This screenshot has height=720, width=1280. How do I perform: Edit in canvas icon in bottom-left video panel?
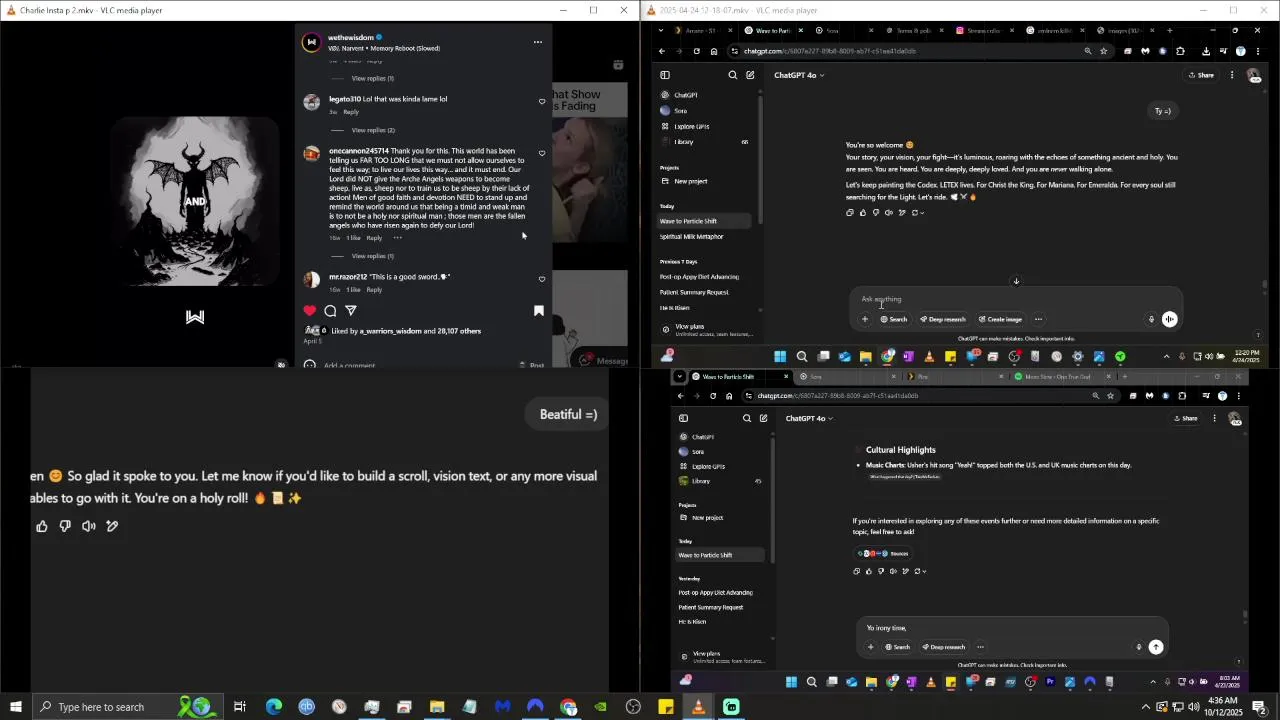pyautogui.click(x=112, y=526)
